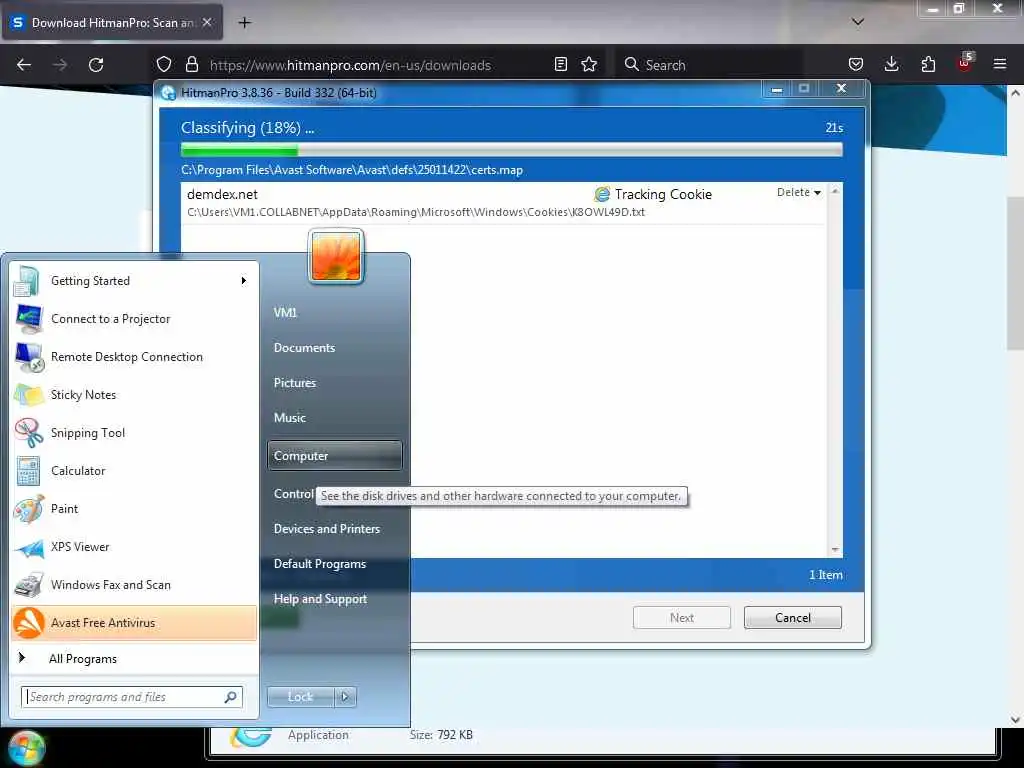The image size is (1024, 768).
Task: Open XPS Viewer
Action: pos(134,547)
